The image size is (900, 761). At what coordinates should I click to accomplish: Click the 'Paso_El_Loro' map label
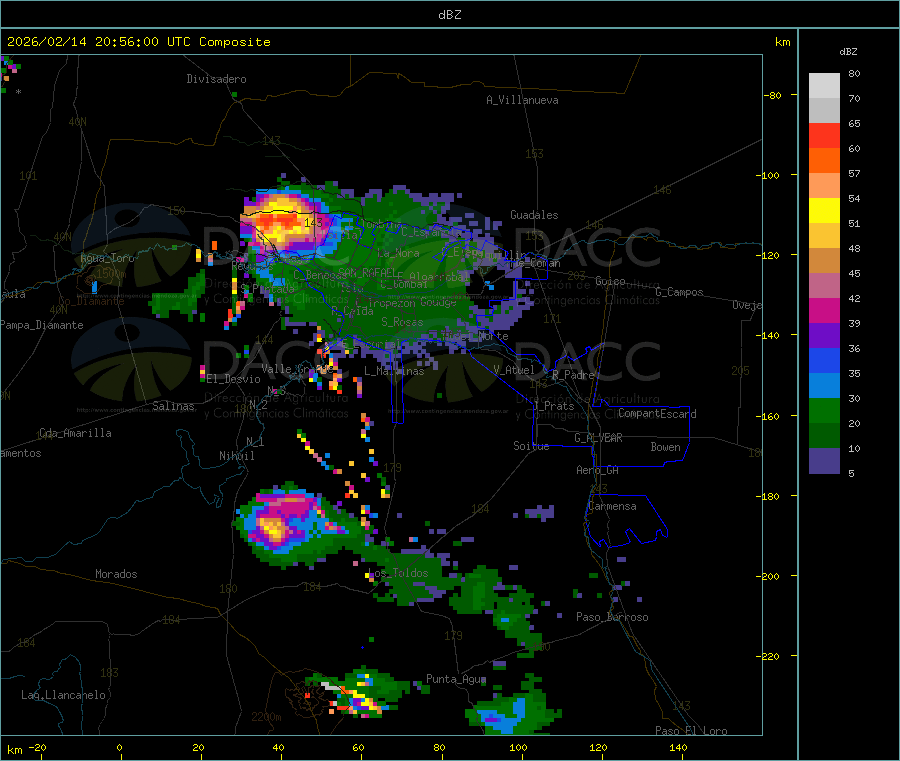[692, 731]
